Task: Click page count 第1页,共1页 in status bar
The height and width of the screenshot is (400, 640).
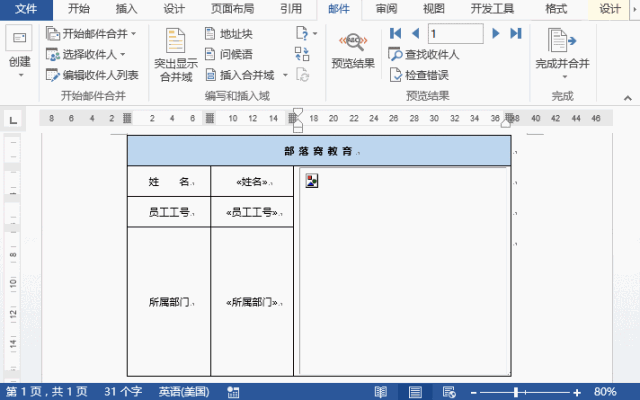Action: 47,392
